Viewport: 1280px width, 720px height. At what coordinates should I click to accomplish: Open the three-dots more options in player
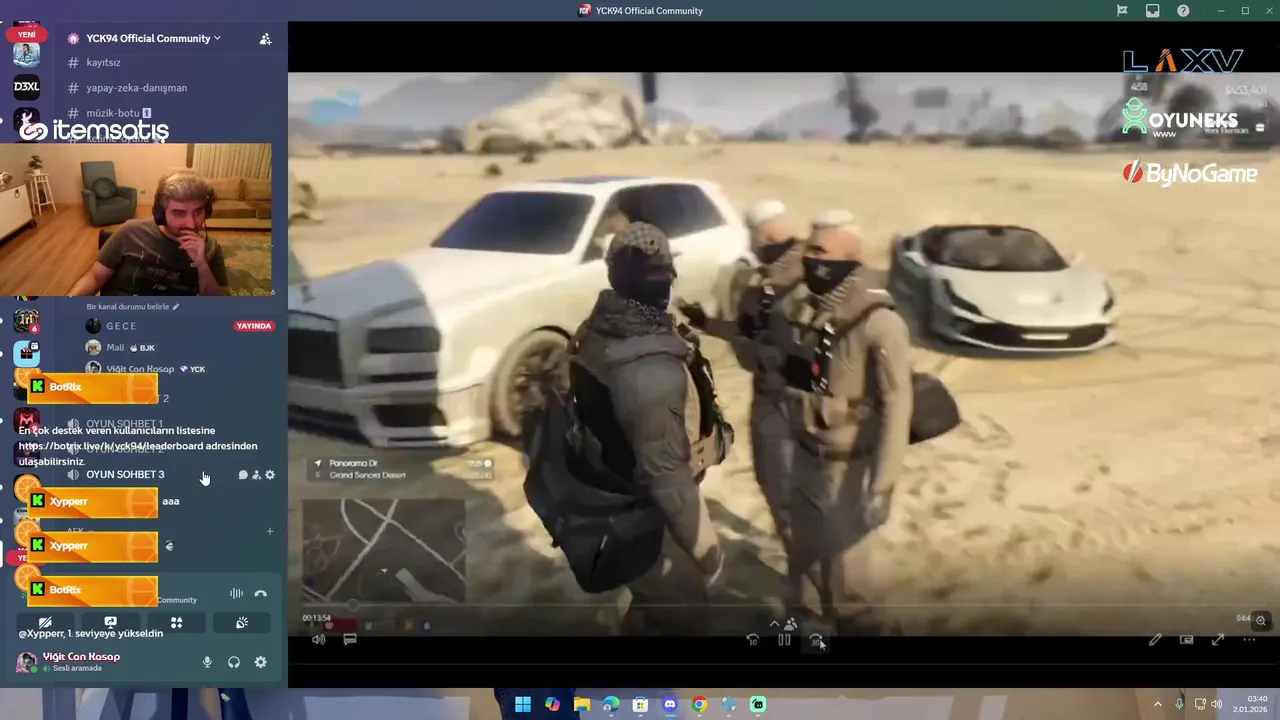click(1249, 640)
